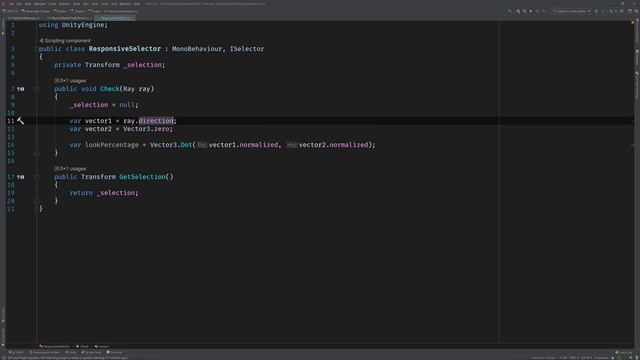The width and height of the screenshot is (640, 360).
Task: Open the Navigate menu
Action: click(x=40, y=4)
